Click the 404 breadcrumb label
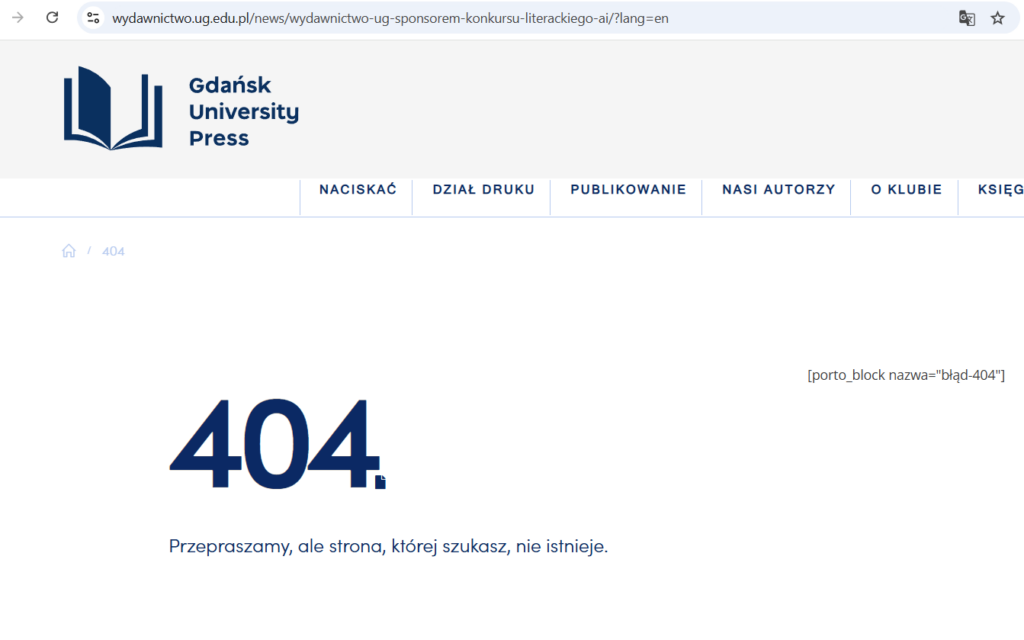1024x640 pixels. click(x=113, y=251)
